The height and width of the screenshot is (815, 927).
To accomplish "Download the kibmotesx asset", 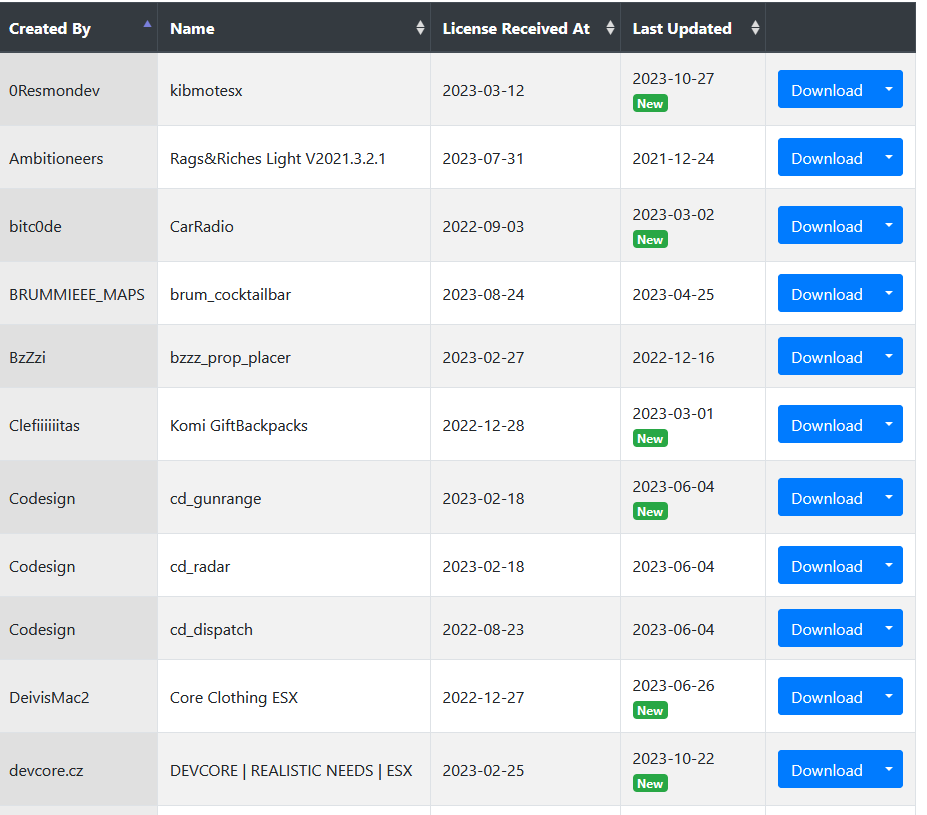I will (826, 90).
